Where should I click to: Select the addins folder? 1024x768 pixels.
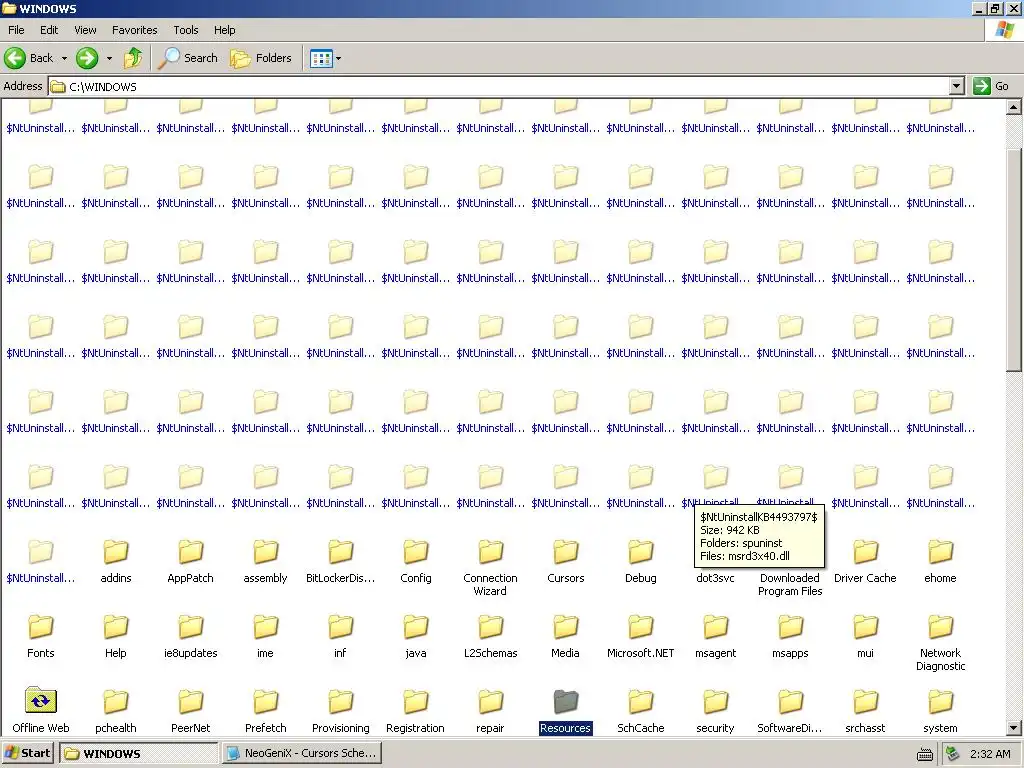tap(116, 562)
